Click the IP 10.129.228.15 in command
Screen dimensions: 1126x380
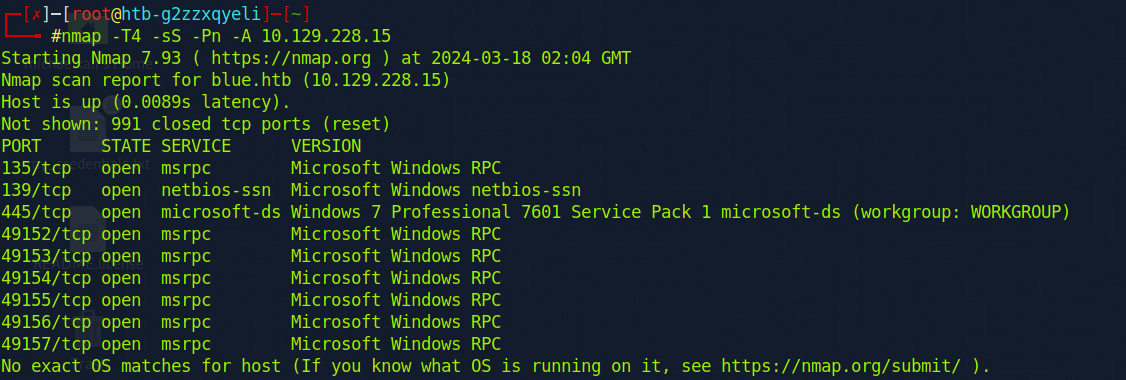(x=326, y=36)
